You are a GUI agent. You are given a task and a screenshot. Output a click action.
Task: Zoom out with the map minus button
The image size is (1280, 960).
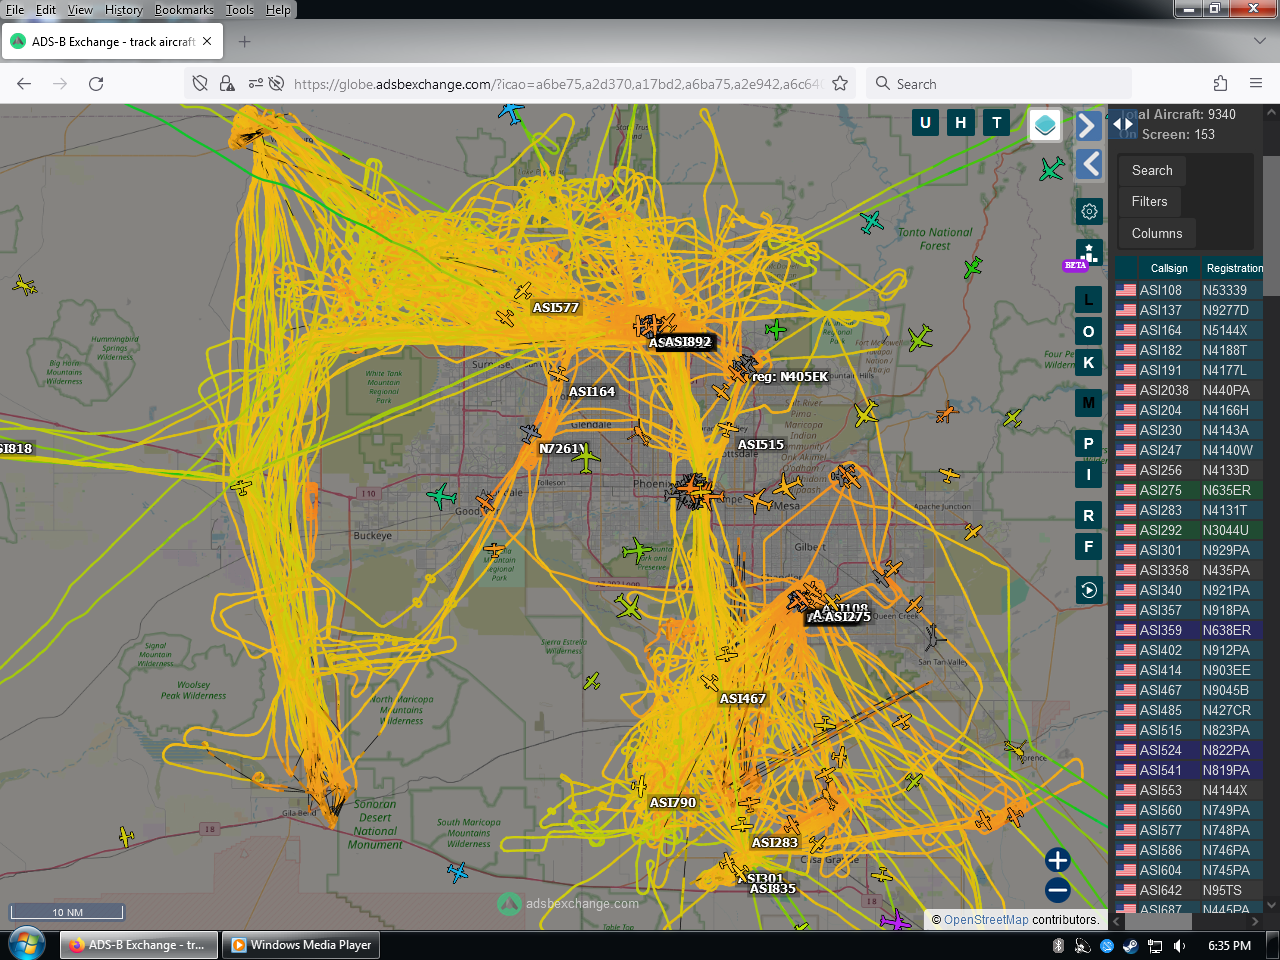[x=1058, y=890]
